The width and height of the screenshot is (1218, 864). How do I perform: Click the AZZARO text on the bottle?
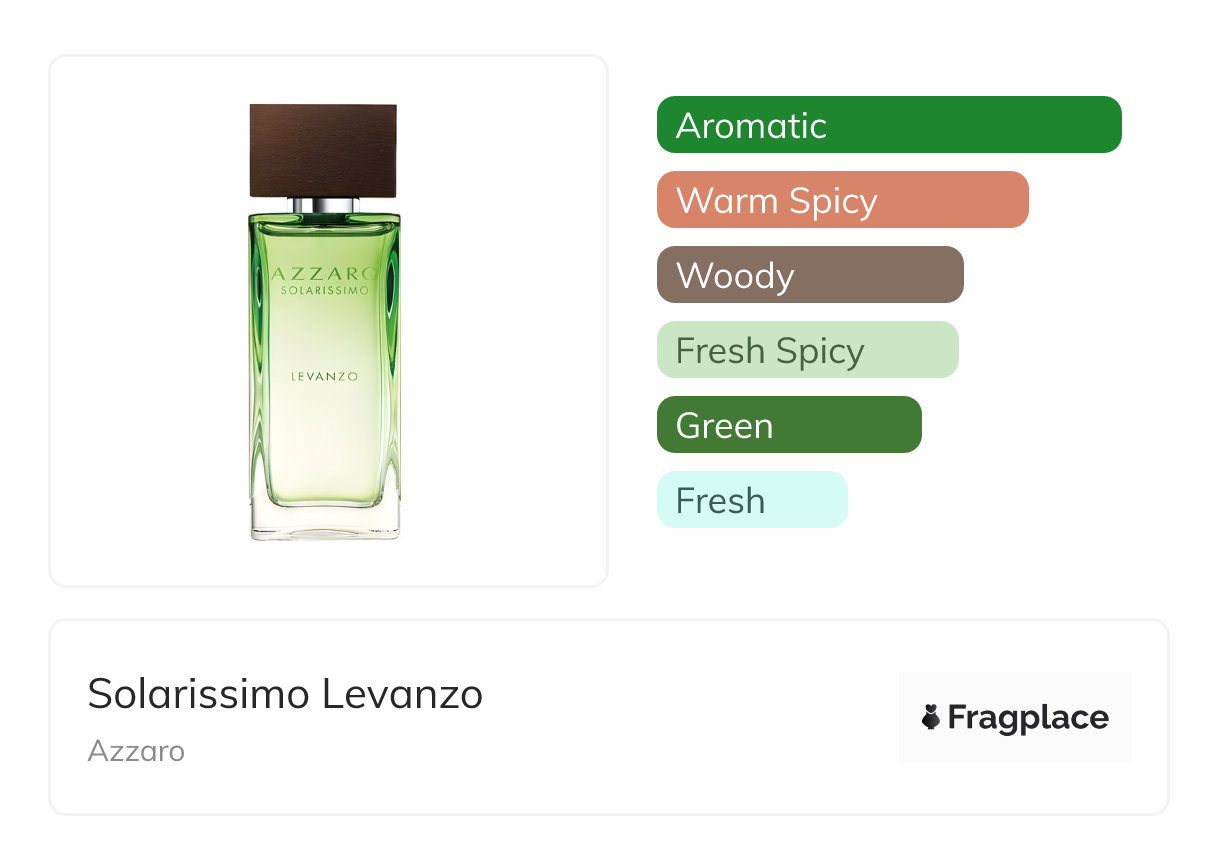324,273
